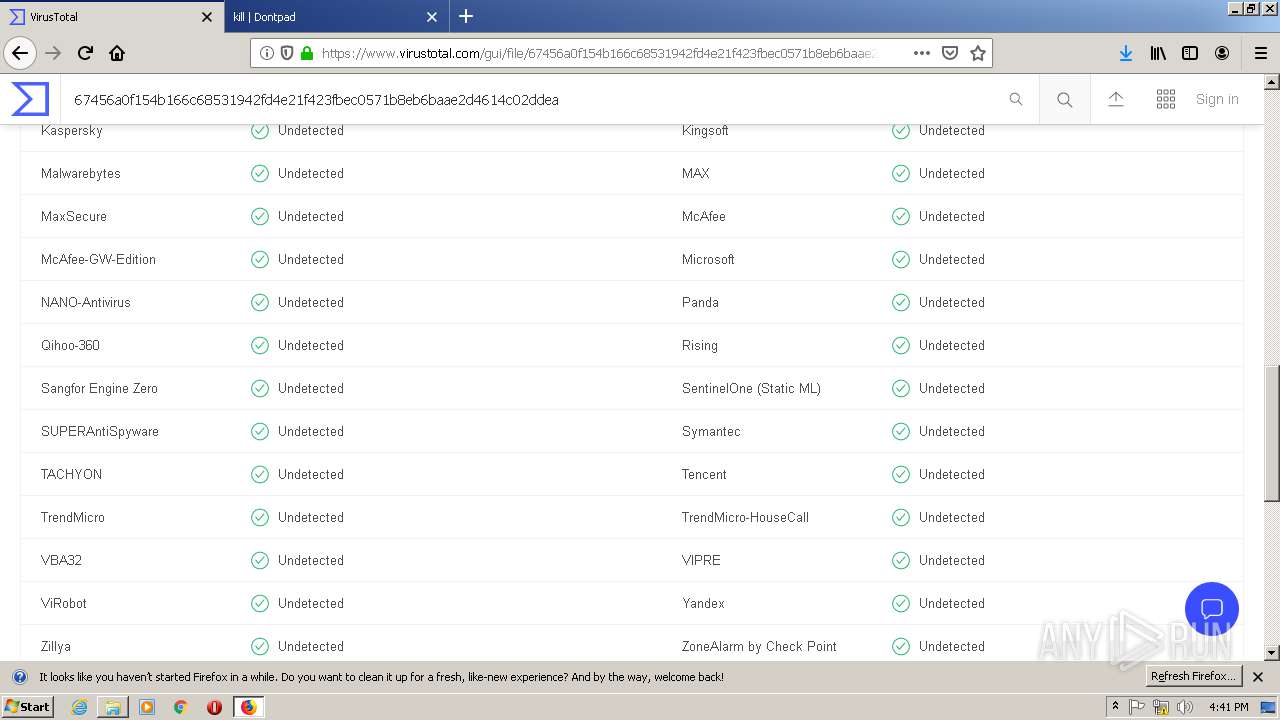Click the ZoneAlarm by Check Point label

[759, 647]
